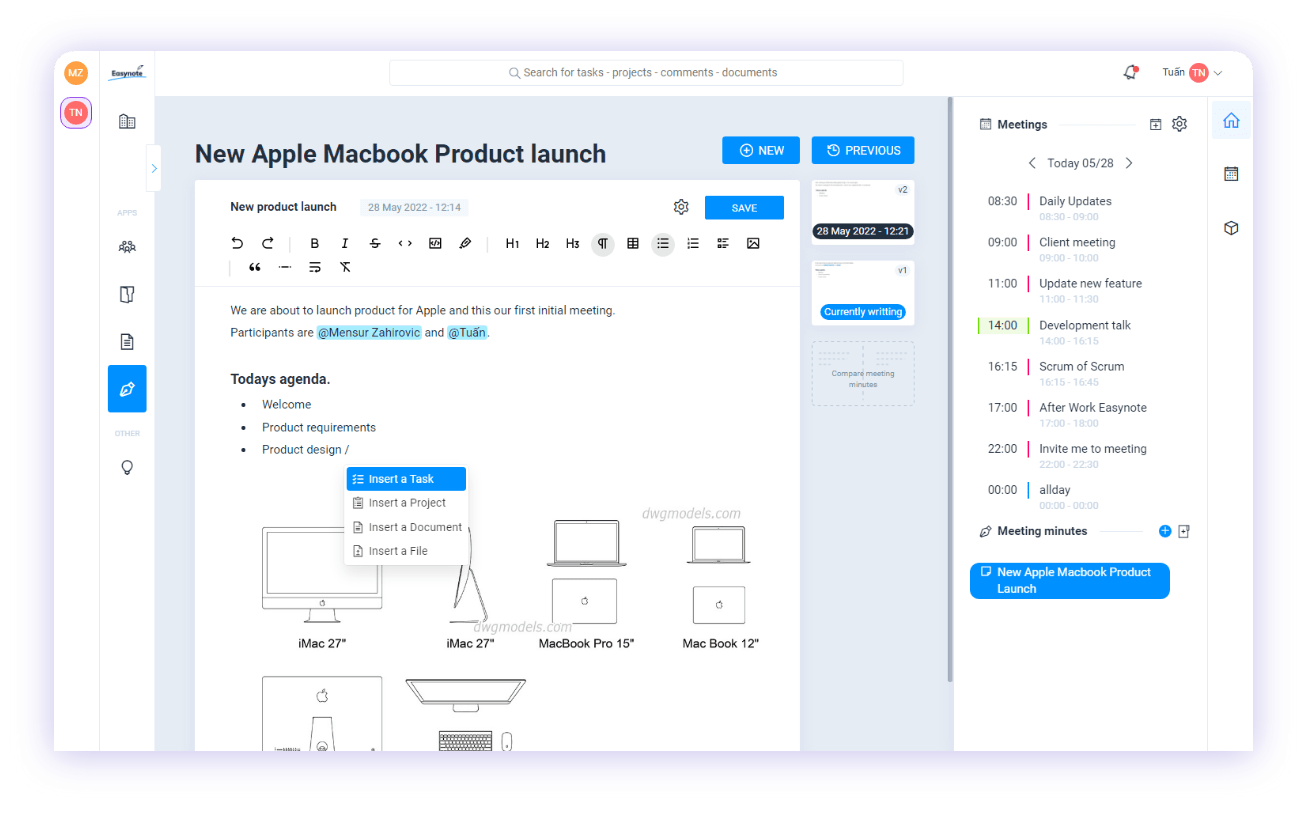Open Meetings panel settings gear
Image resolution: width=1307 pixels, height=840 pixels.
coord(1180,124)
